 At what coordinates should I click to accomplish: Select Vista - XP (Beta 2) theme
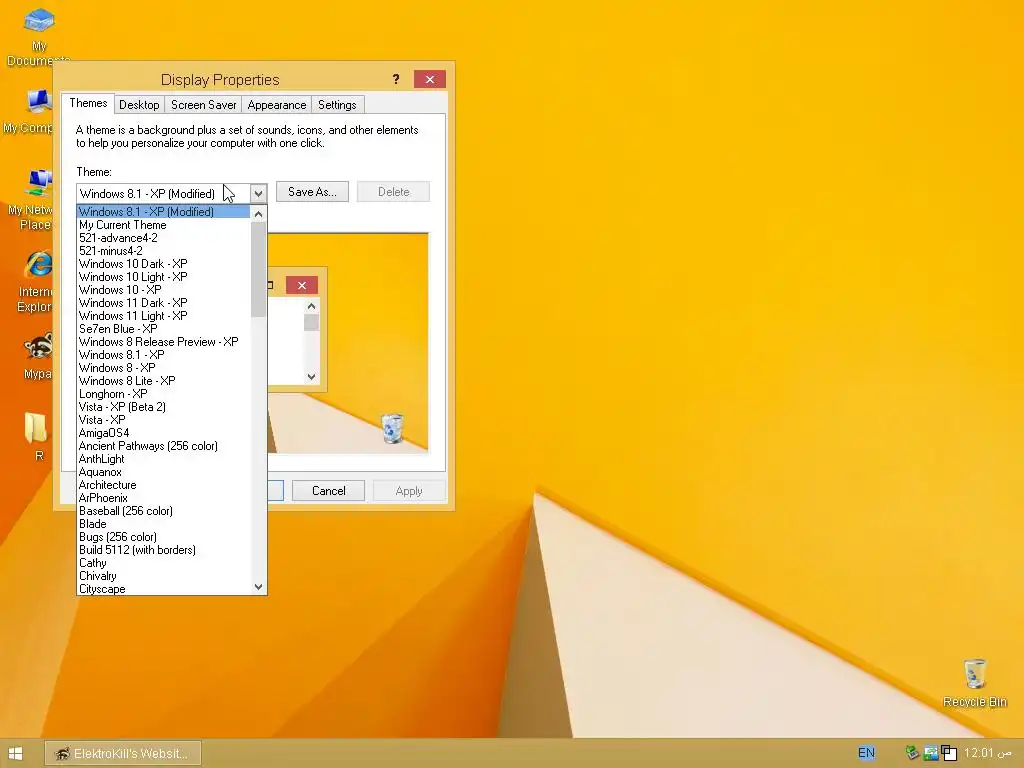coord(163,407)
